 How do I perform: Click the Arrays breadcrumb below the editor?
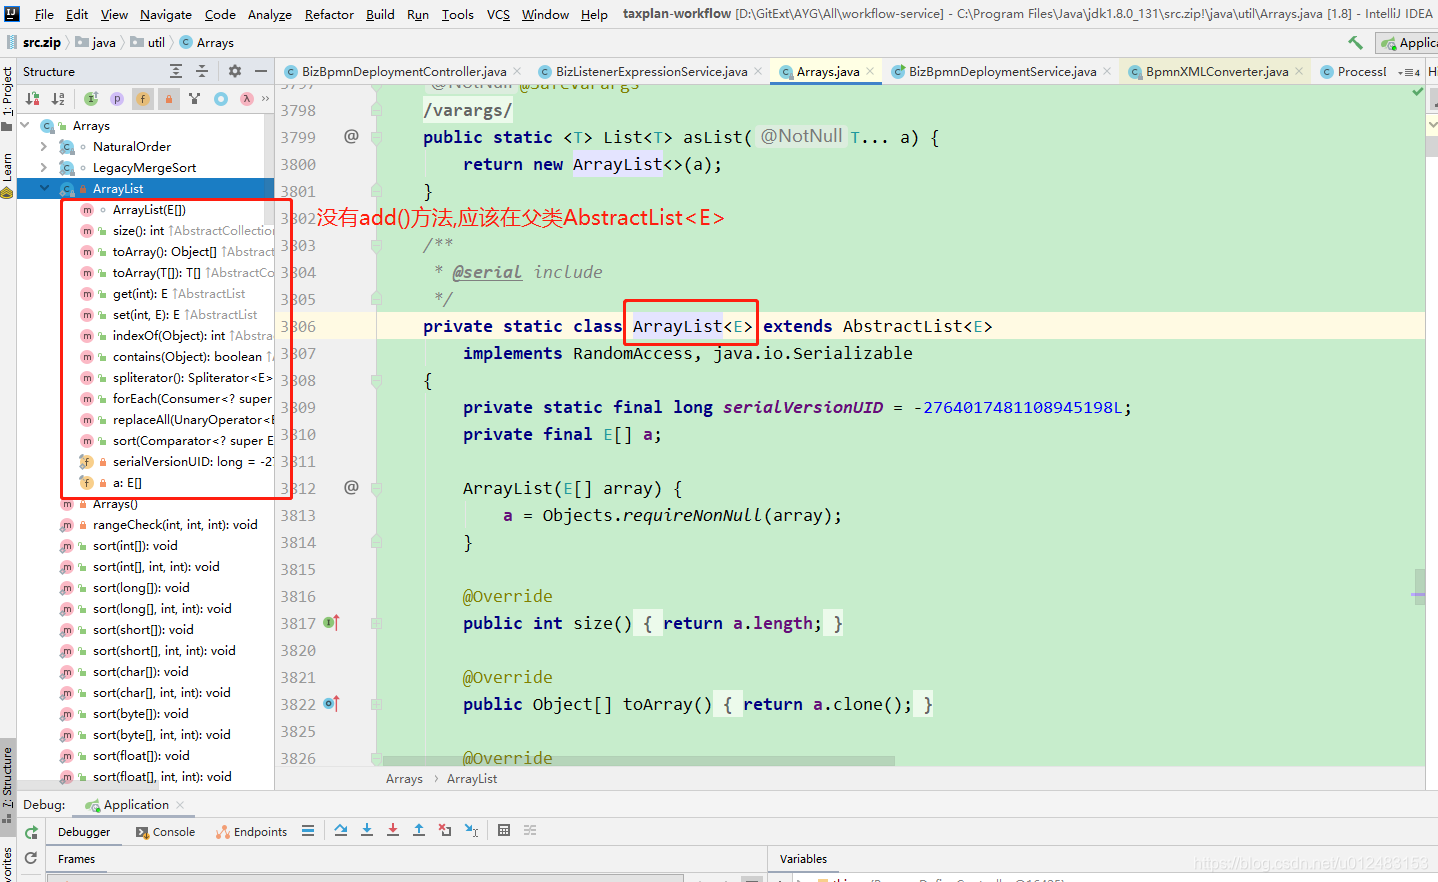tap(404, 778)
